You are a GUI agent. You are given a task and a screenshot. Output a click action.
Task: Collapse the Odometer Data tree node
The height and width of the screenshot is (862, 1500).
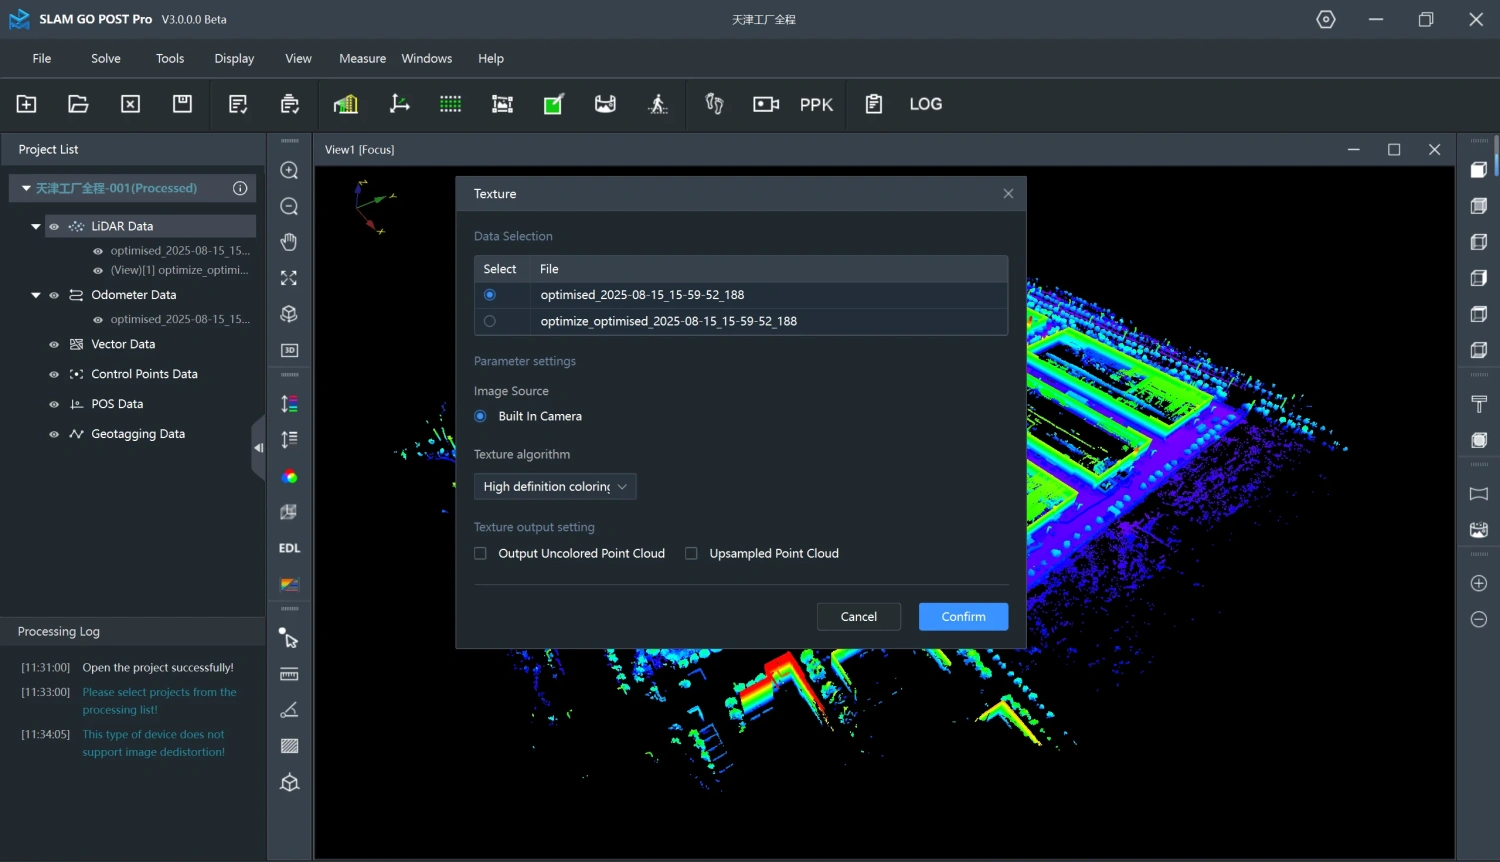pos(36,295)
